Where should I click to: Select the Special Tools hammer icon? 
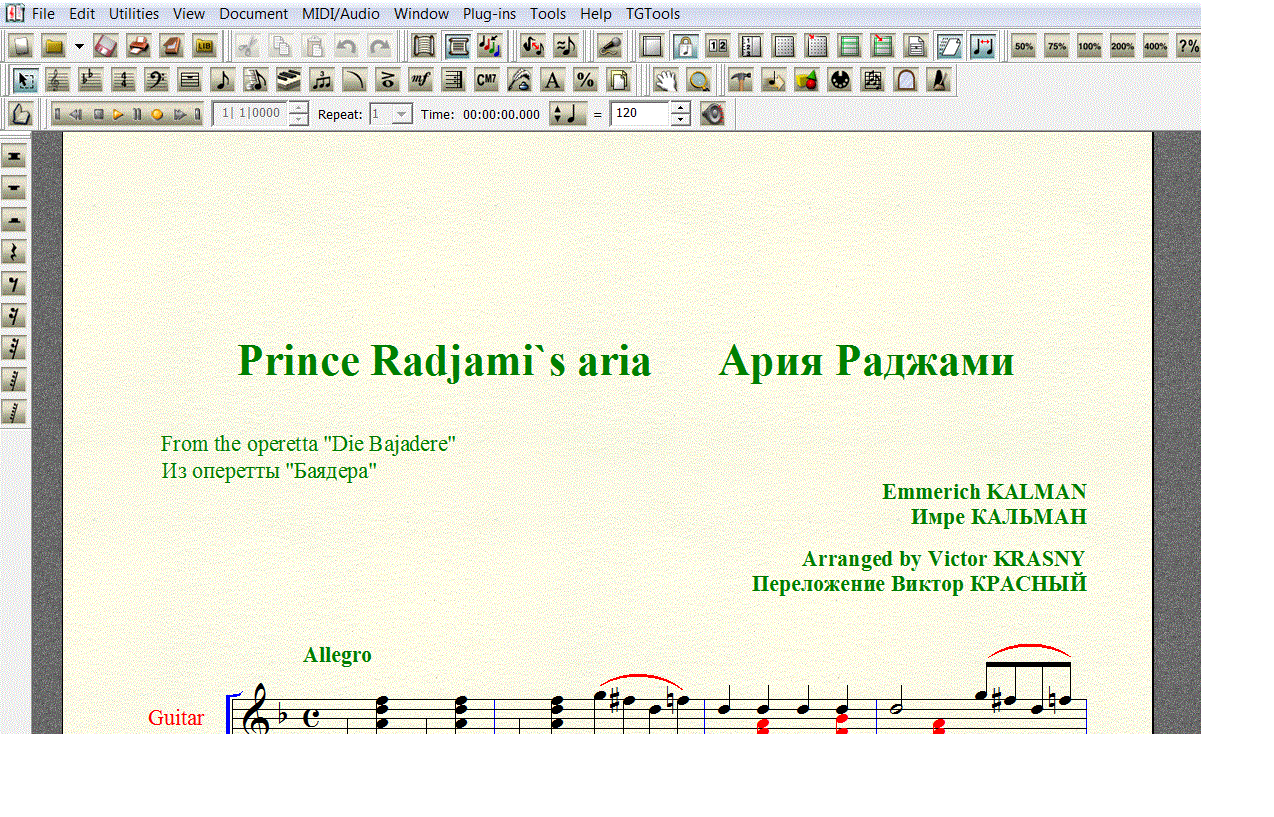click(740, 80)
